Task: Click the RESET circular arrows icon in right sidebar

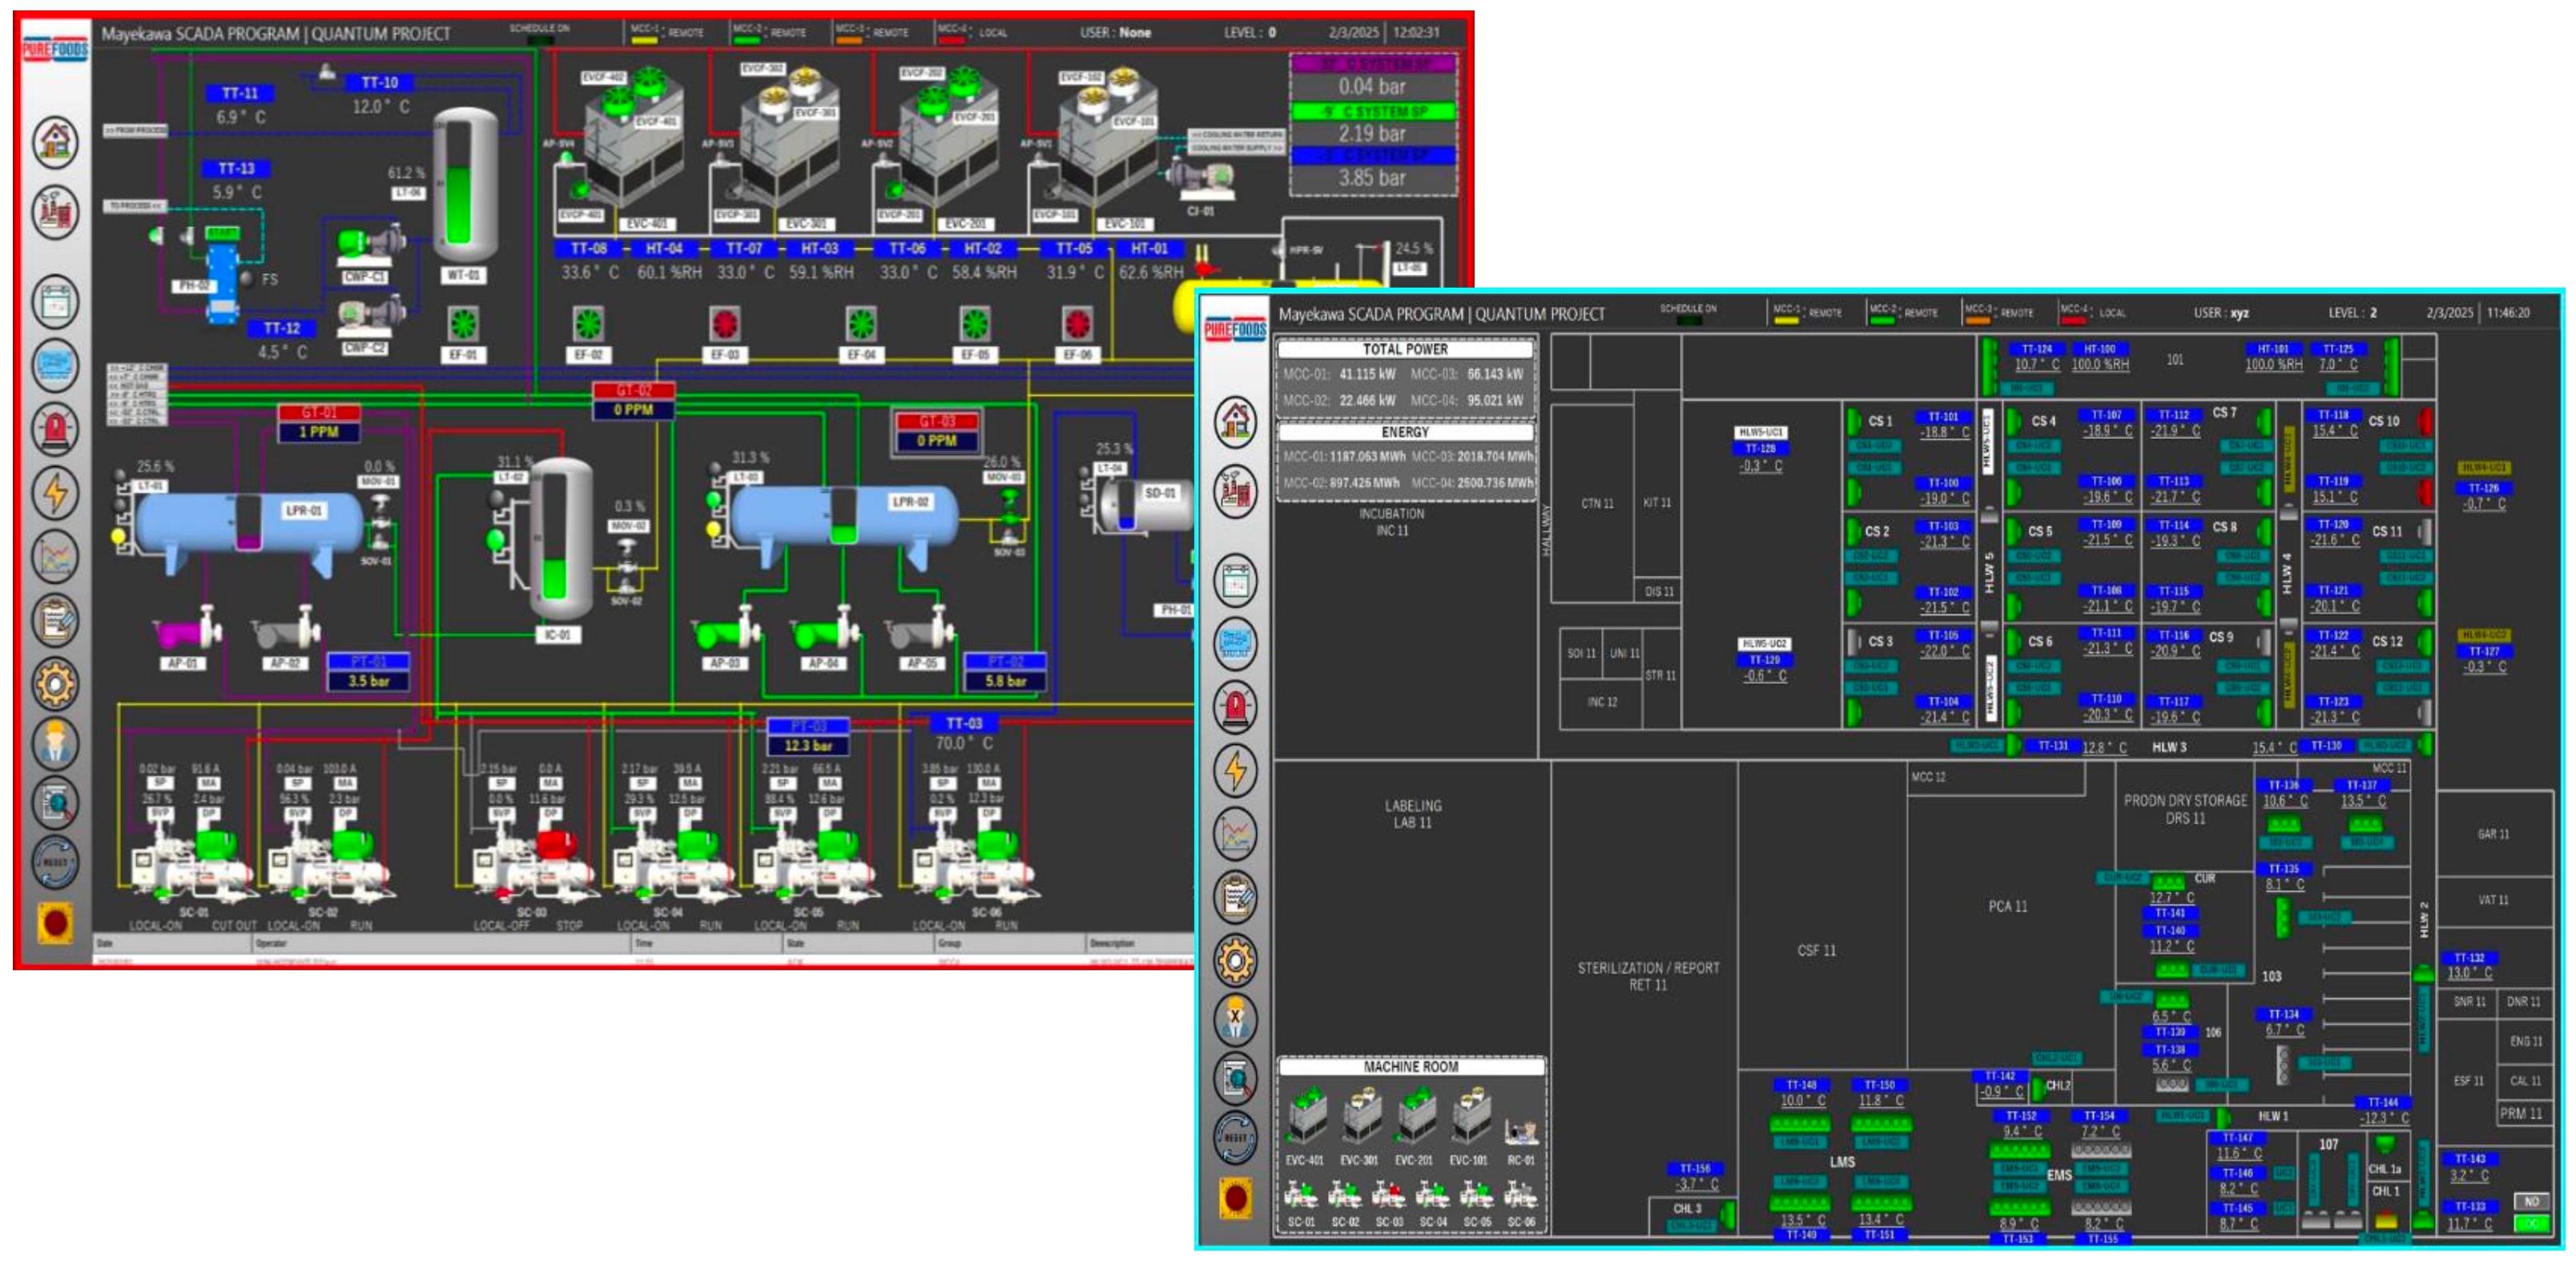Action: coord(1235,1137)
